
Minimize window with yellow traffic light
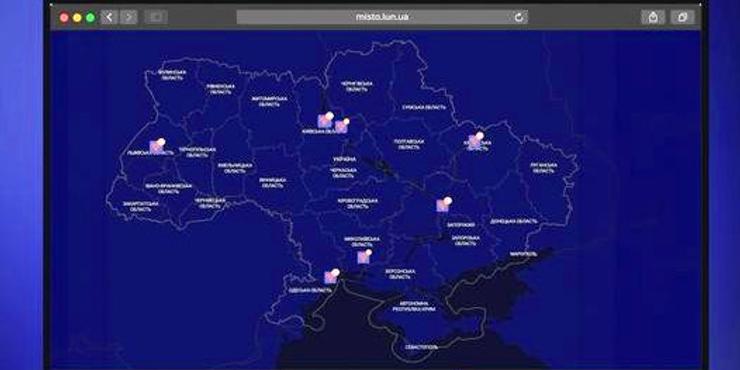coord(77,18)
